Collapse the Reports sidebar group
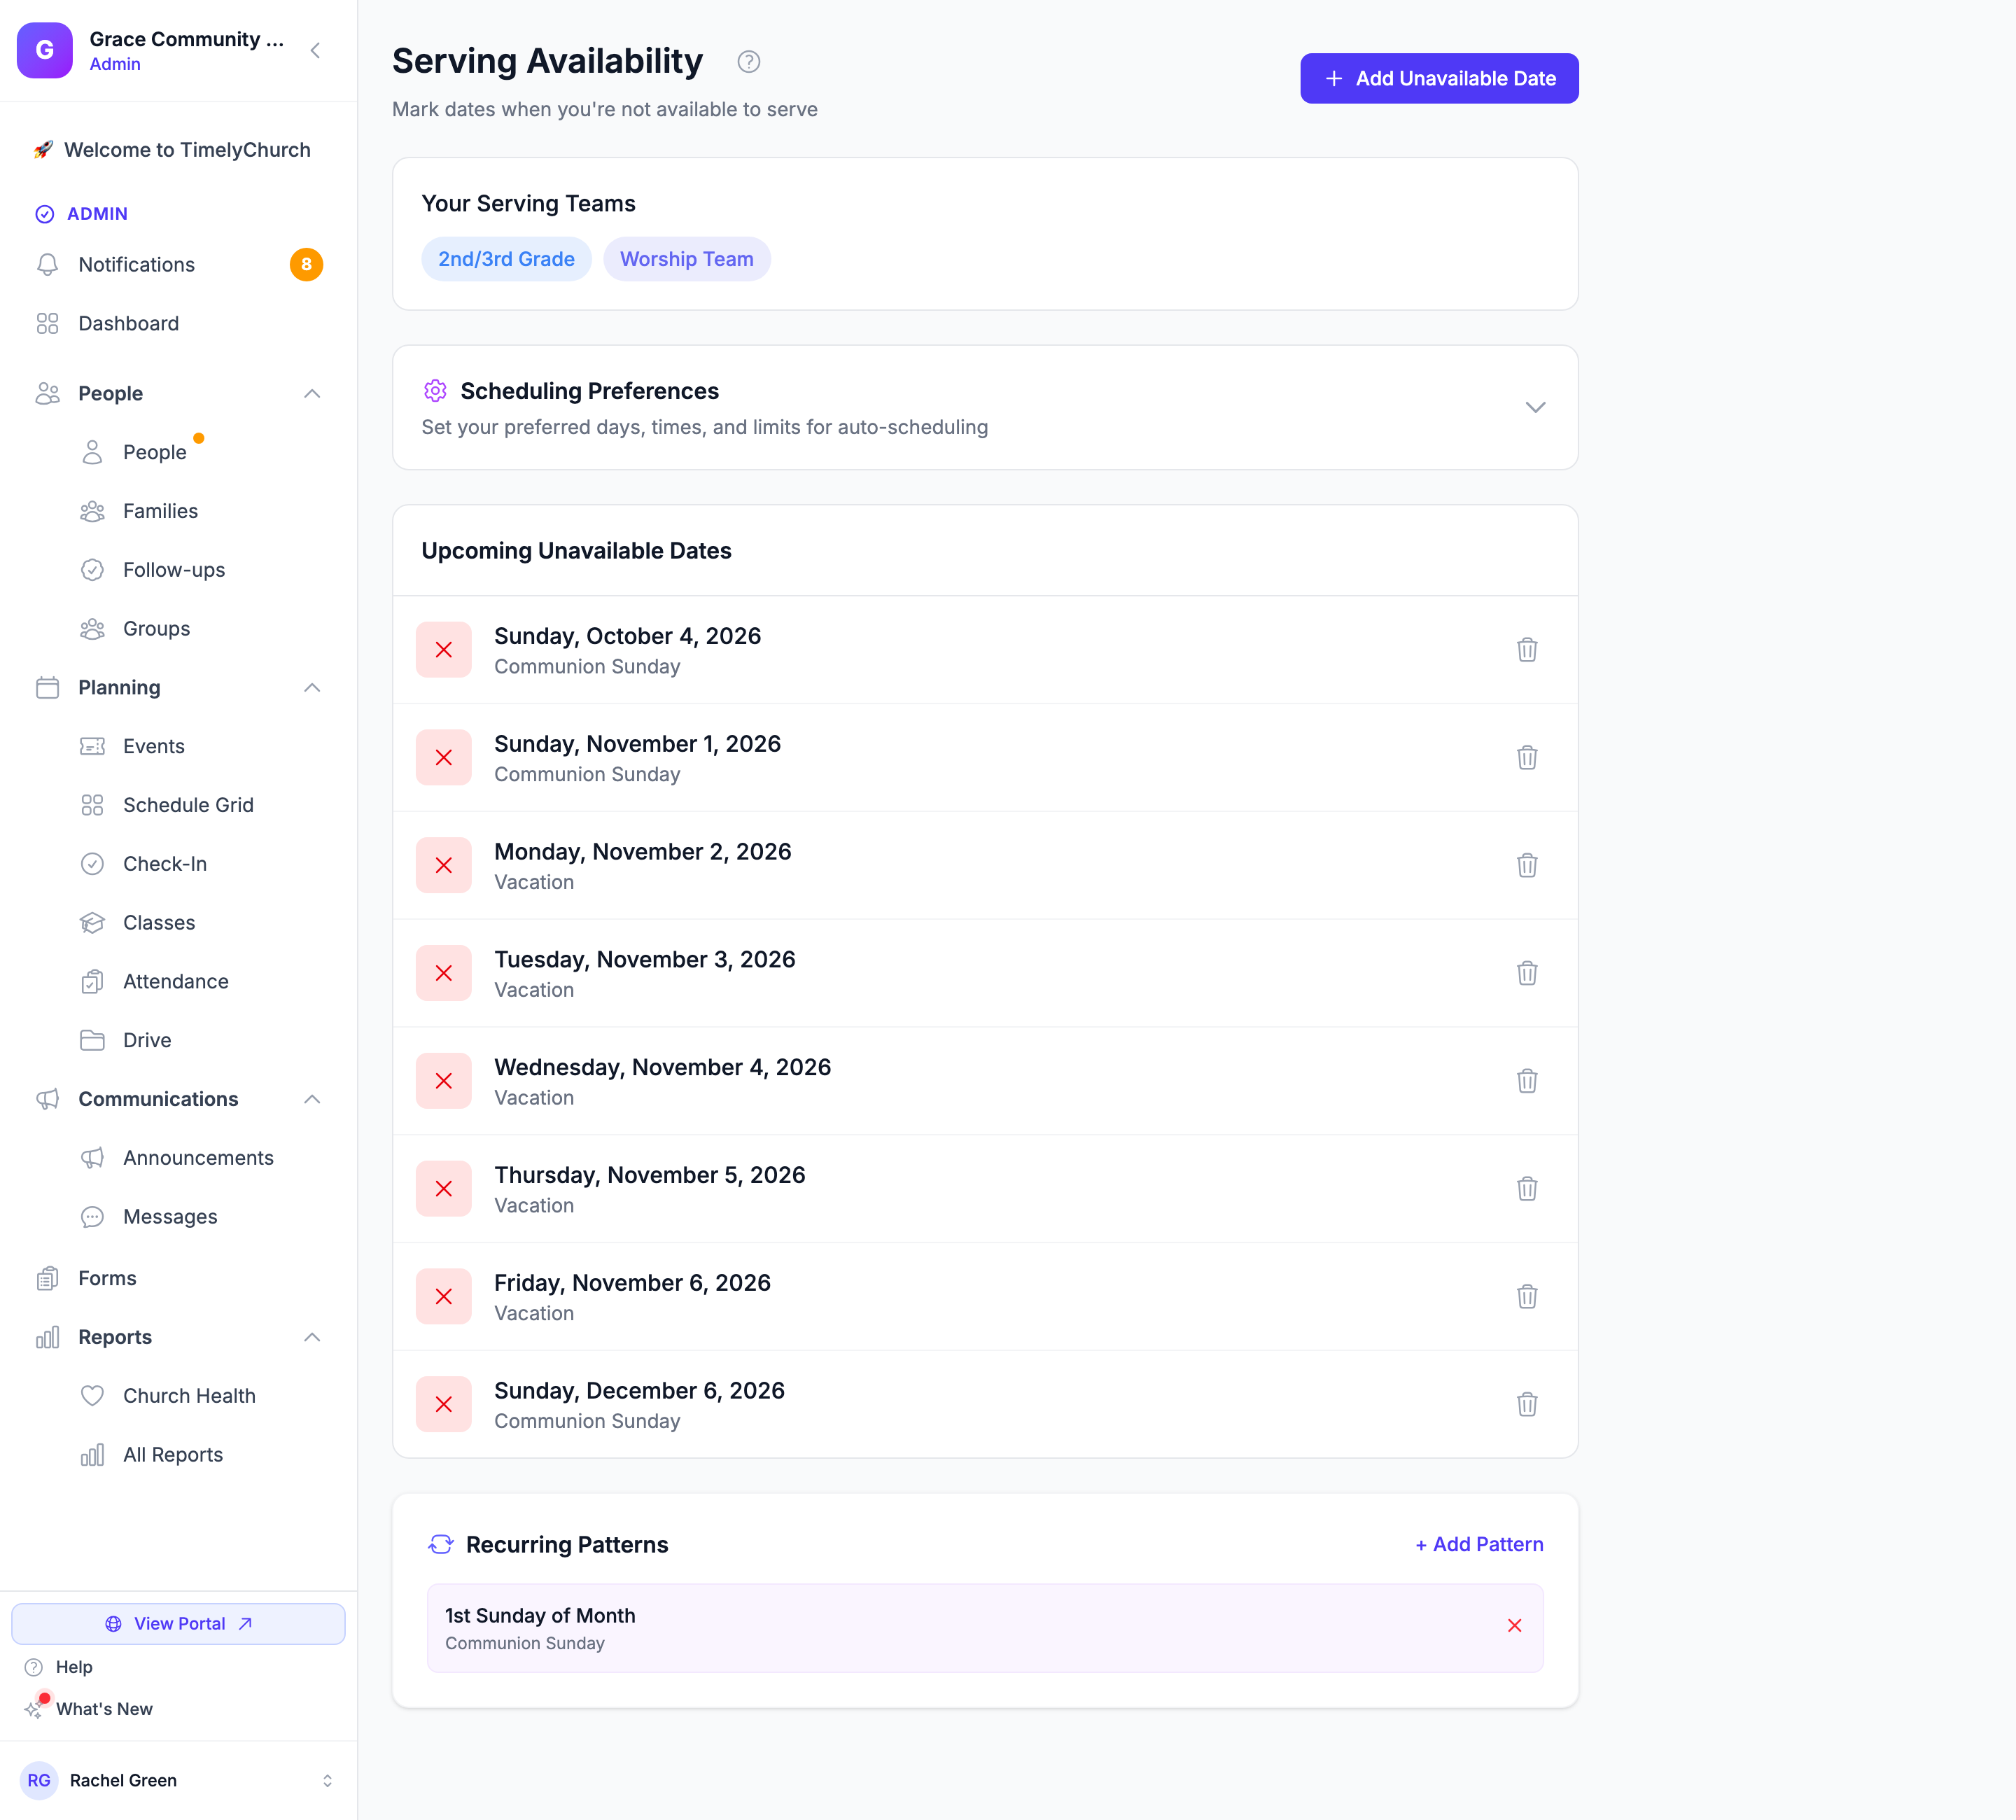This screenshot has height=1820, width=2016. point(312,1338)
